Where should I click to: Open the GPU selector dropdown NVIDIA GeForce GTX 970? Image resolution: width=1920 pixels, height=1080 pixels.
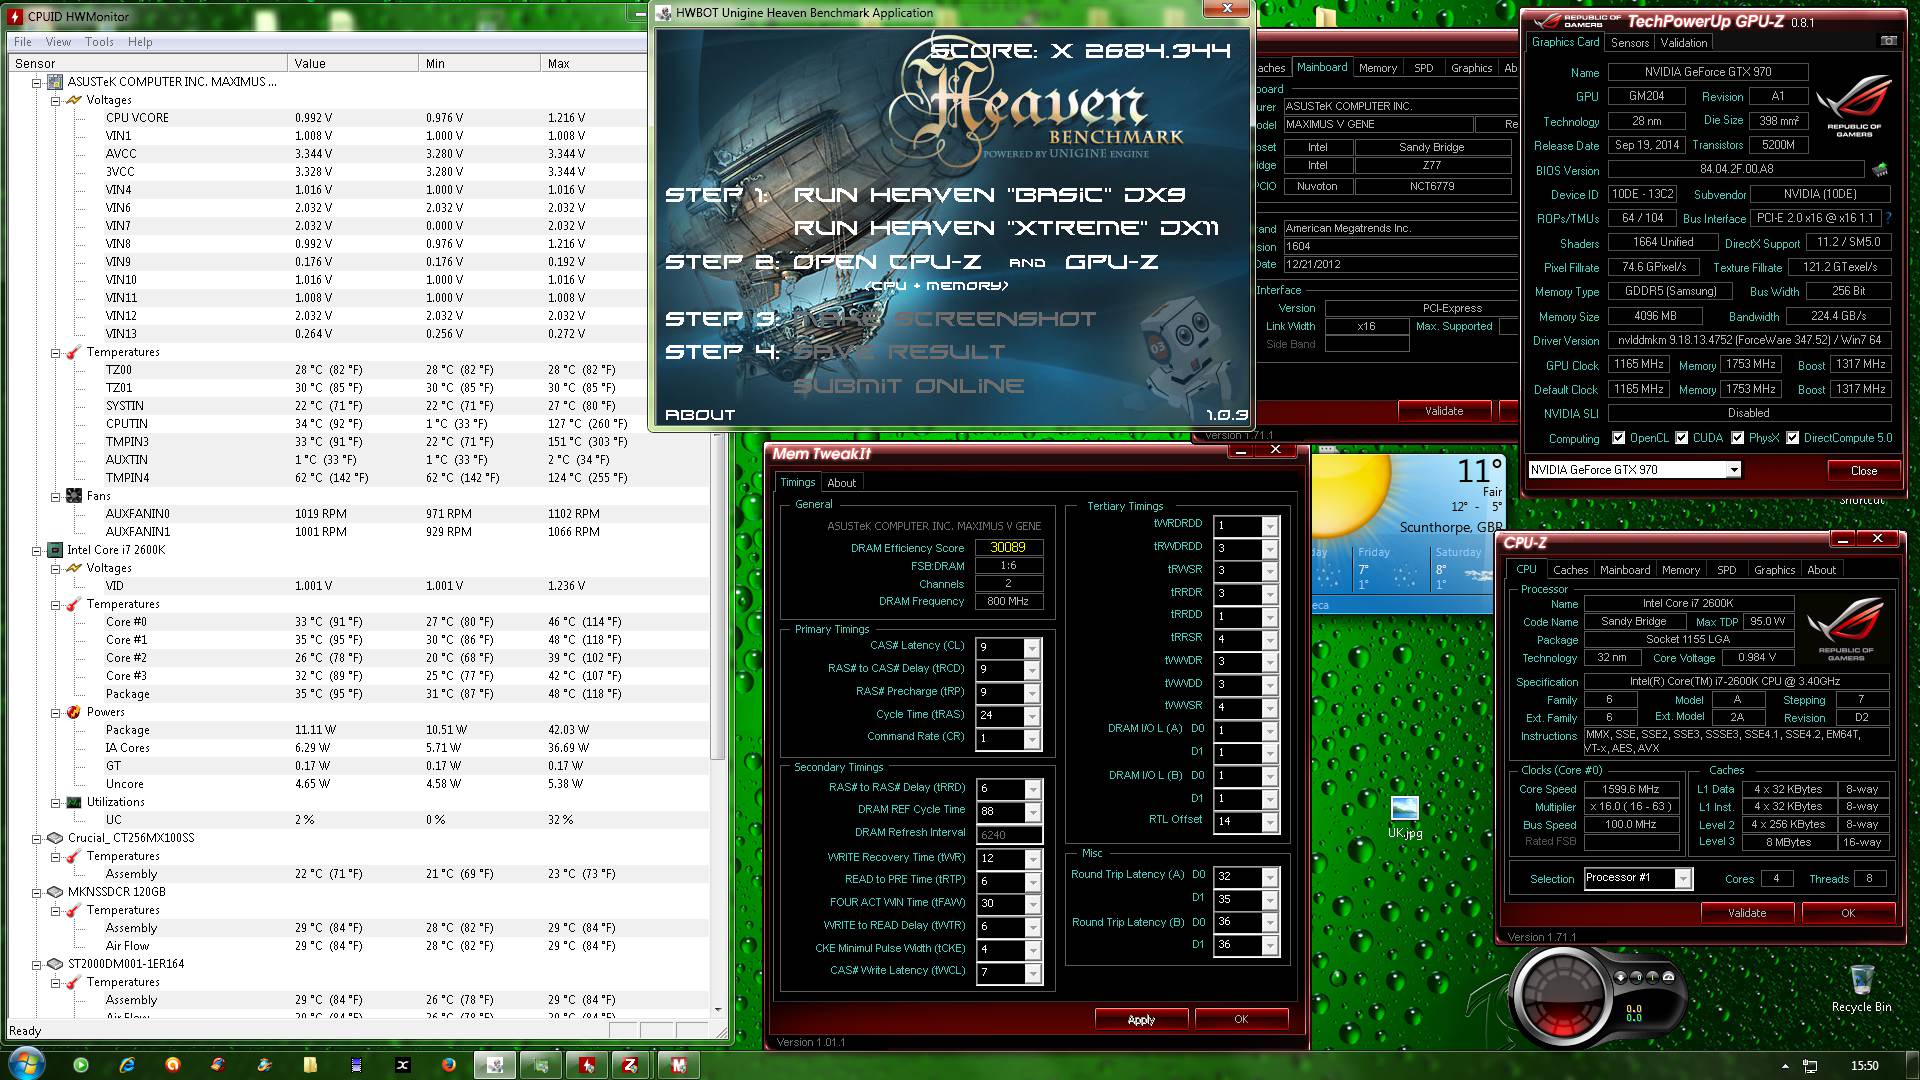pos(1734,470)
